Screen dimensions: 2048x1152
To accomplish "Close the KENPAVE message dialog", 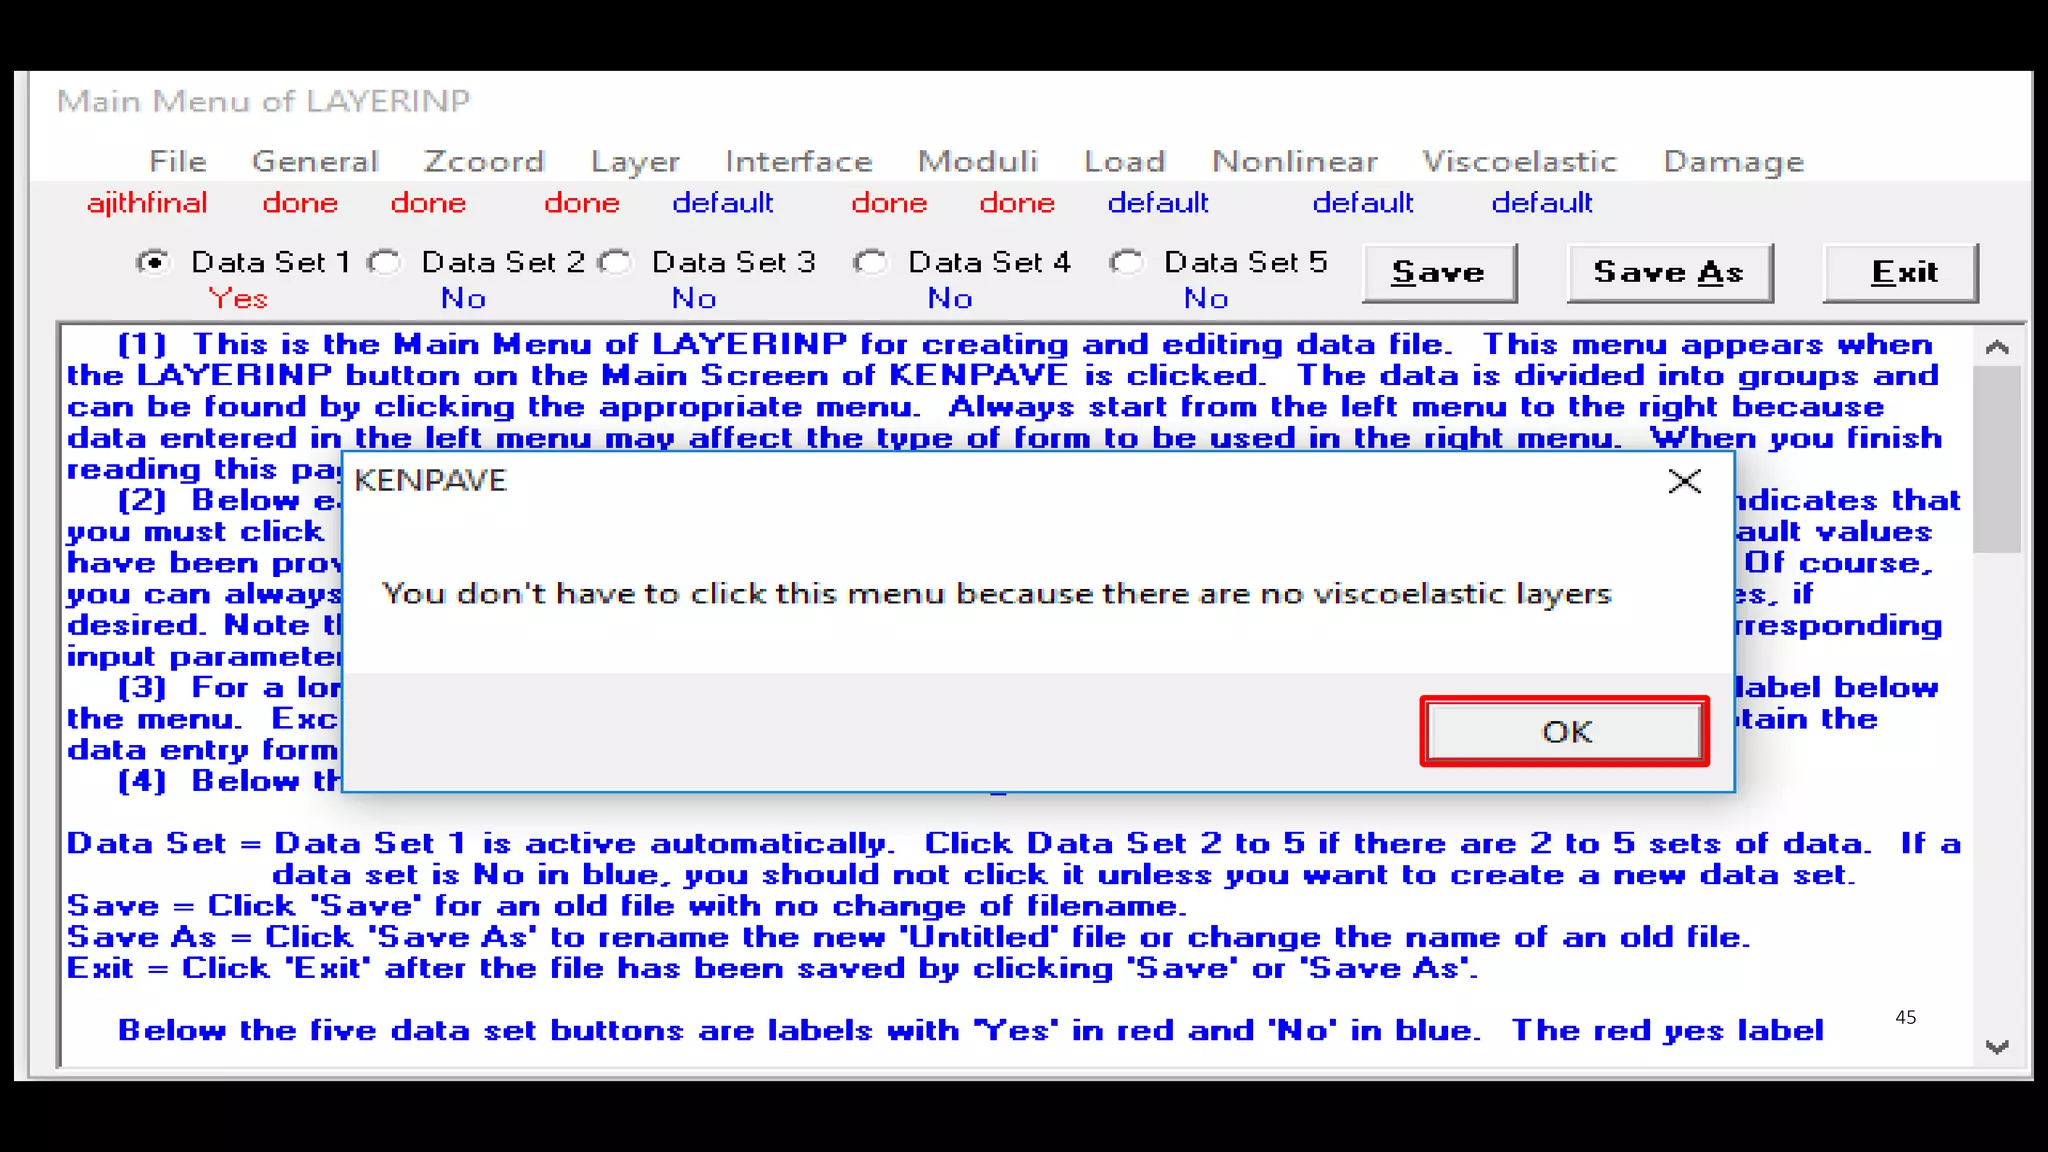I will (1684, 482).
